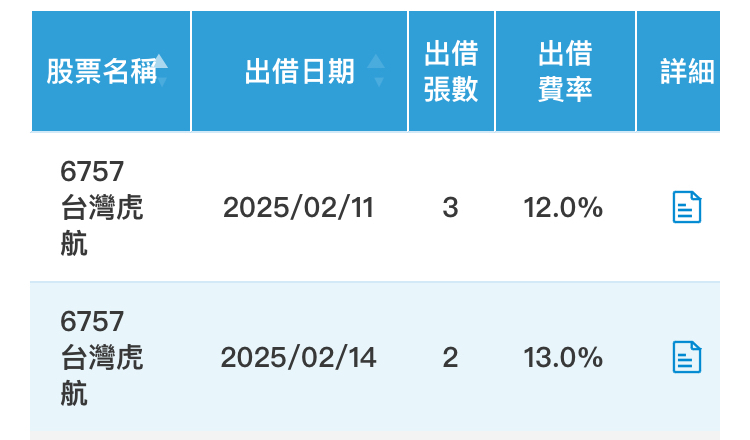Select the 2025/02/11 loan date cell

298,208
